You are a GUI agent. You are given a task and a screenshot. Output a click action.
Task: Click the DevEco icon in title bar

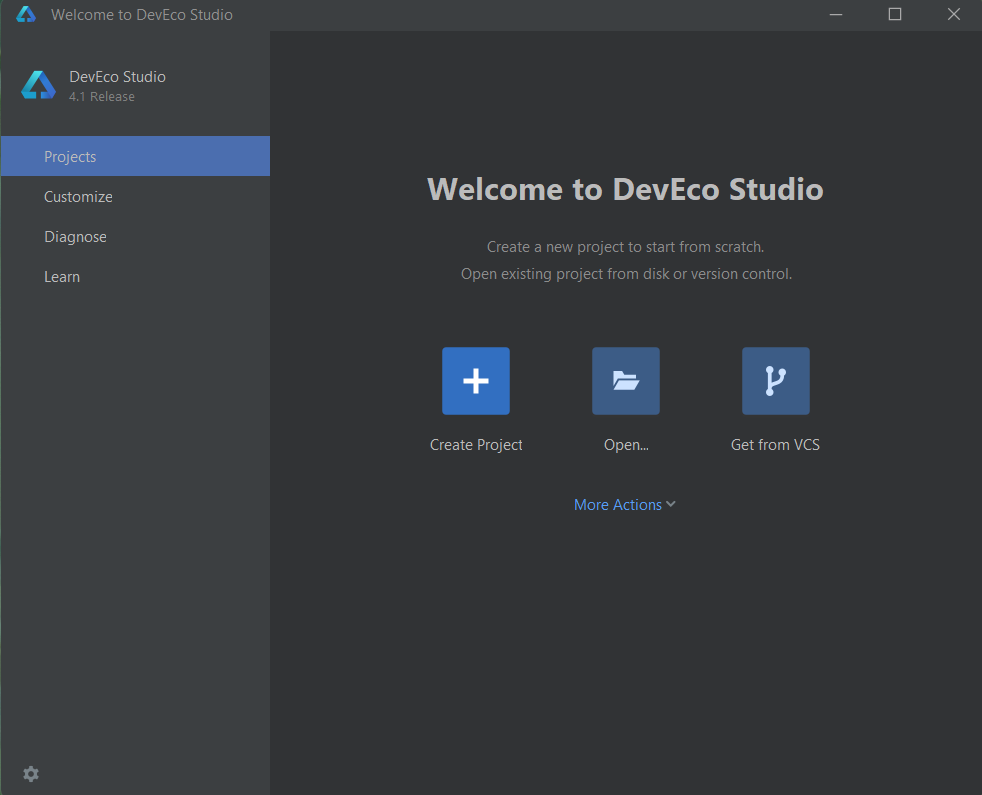click(x=26, y=14)
